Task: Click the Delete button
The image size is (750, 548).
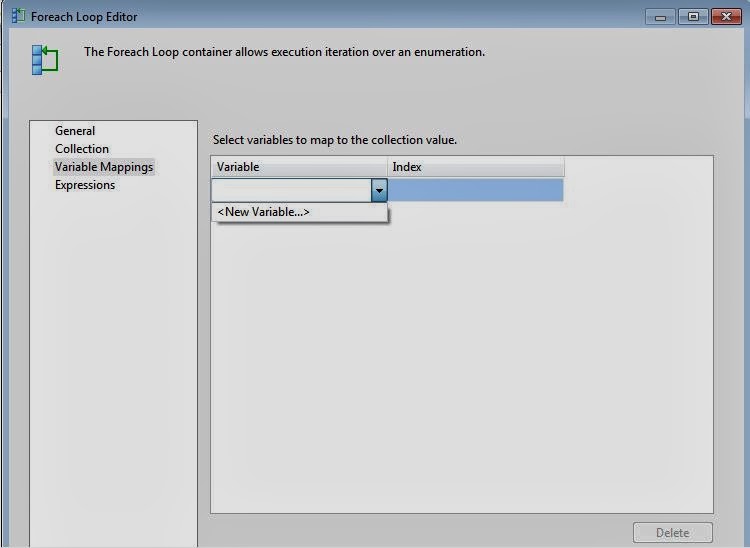Action: [673, 533]
